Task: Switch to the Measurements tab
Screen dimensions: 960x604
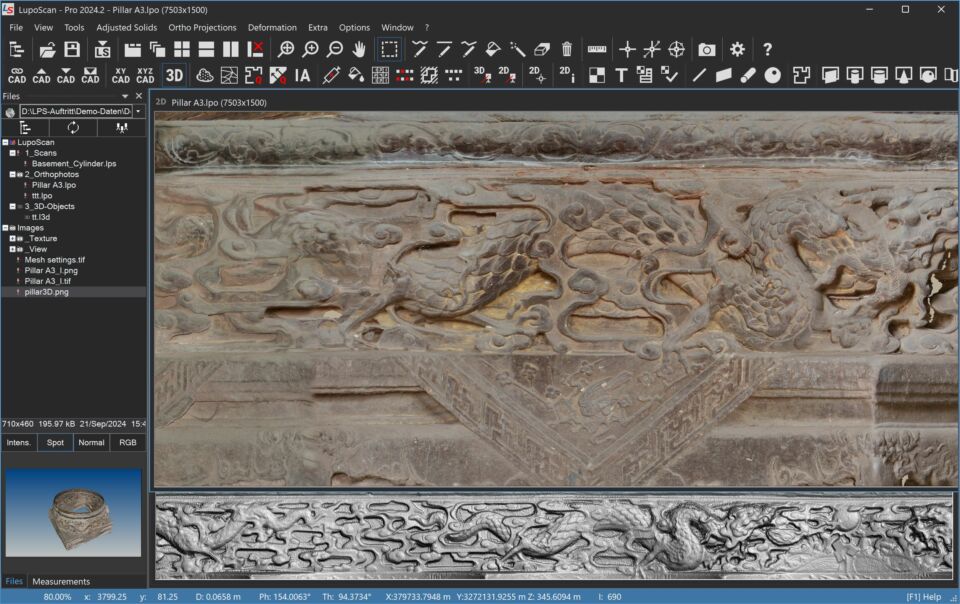Action: coord(60,581)
